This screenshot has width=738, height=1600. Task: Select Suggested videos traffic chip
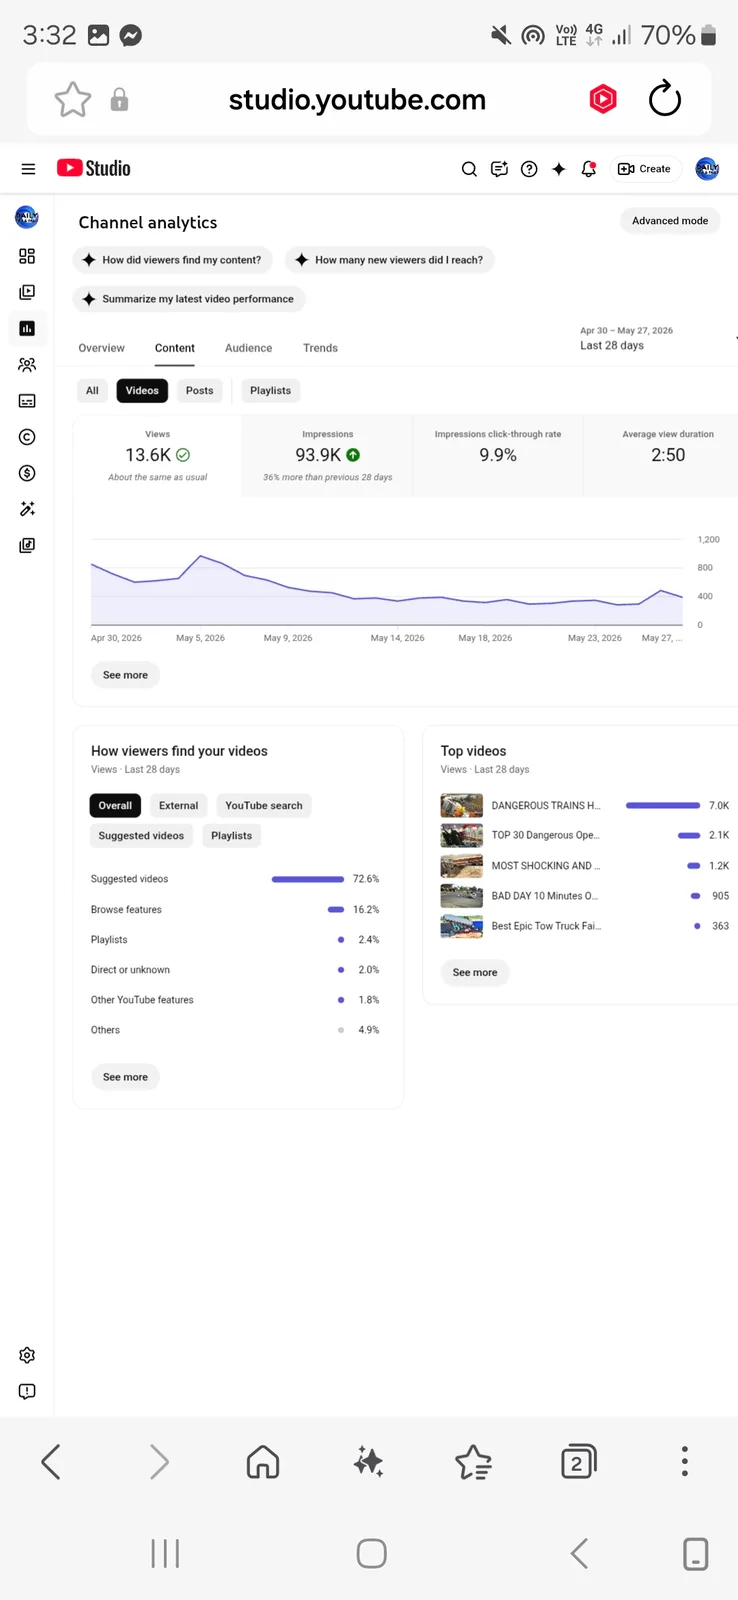click(141, 836)
